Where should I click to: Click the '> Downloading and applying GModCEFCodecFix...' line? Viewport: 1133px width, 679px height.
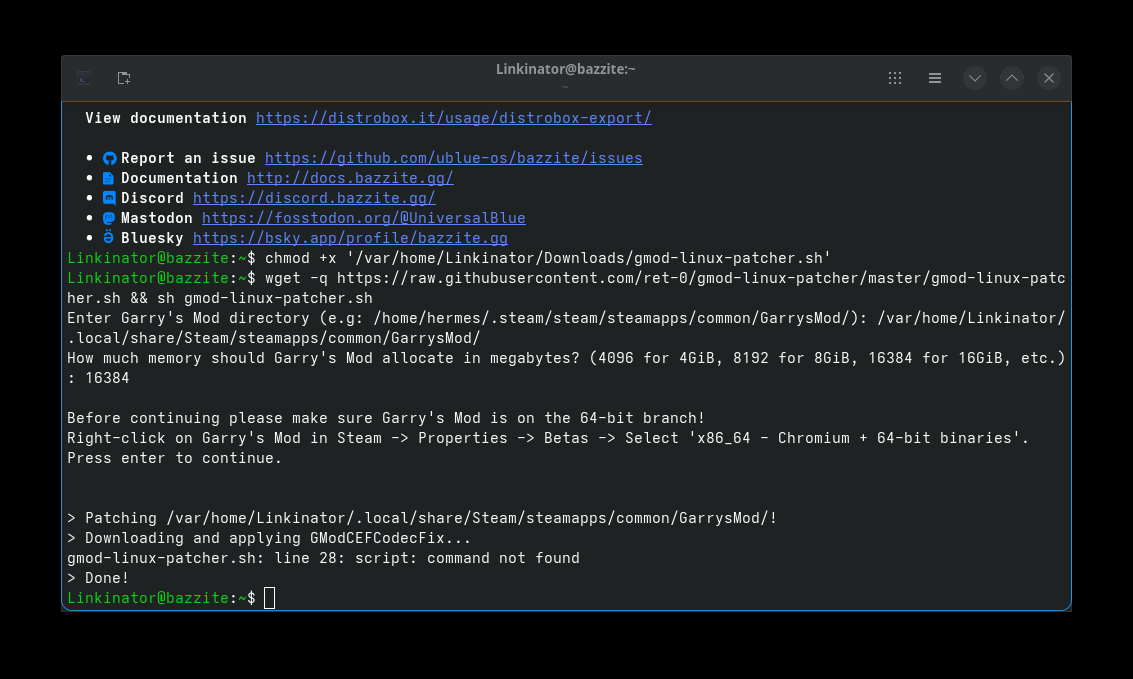tap(269, 538)
